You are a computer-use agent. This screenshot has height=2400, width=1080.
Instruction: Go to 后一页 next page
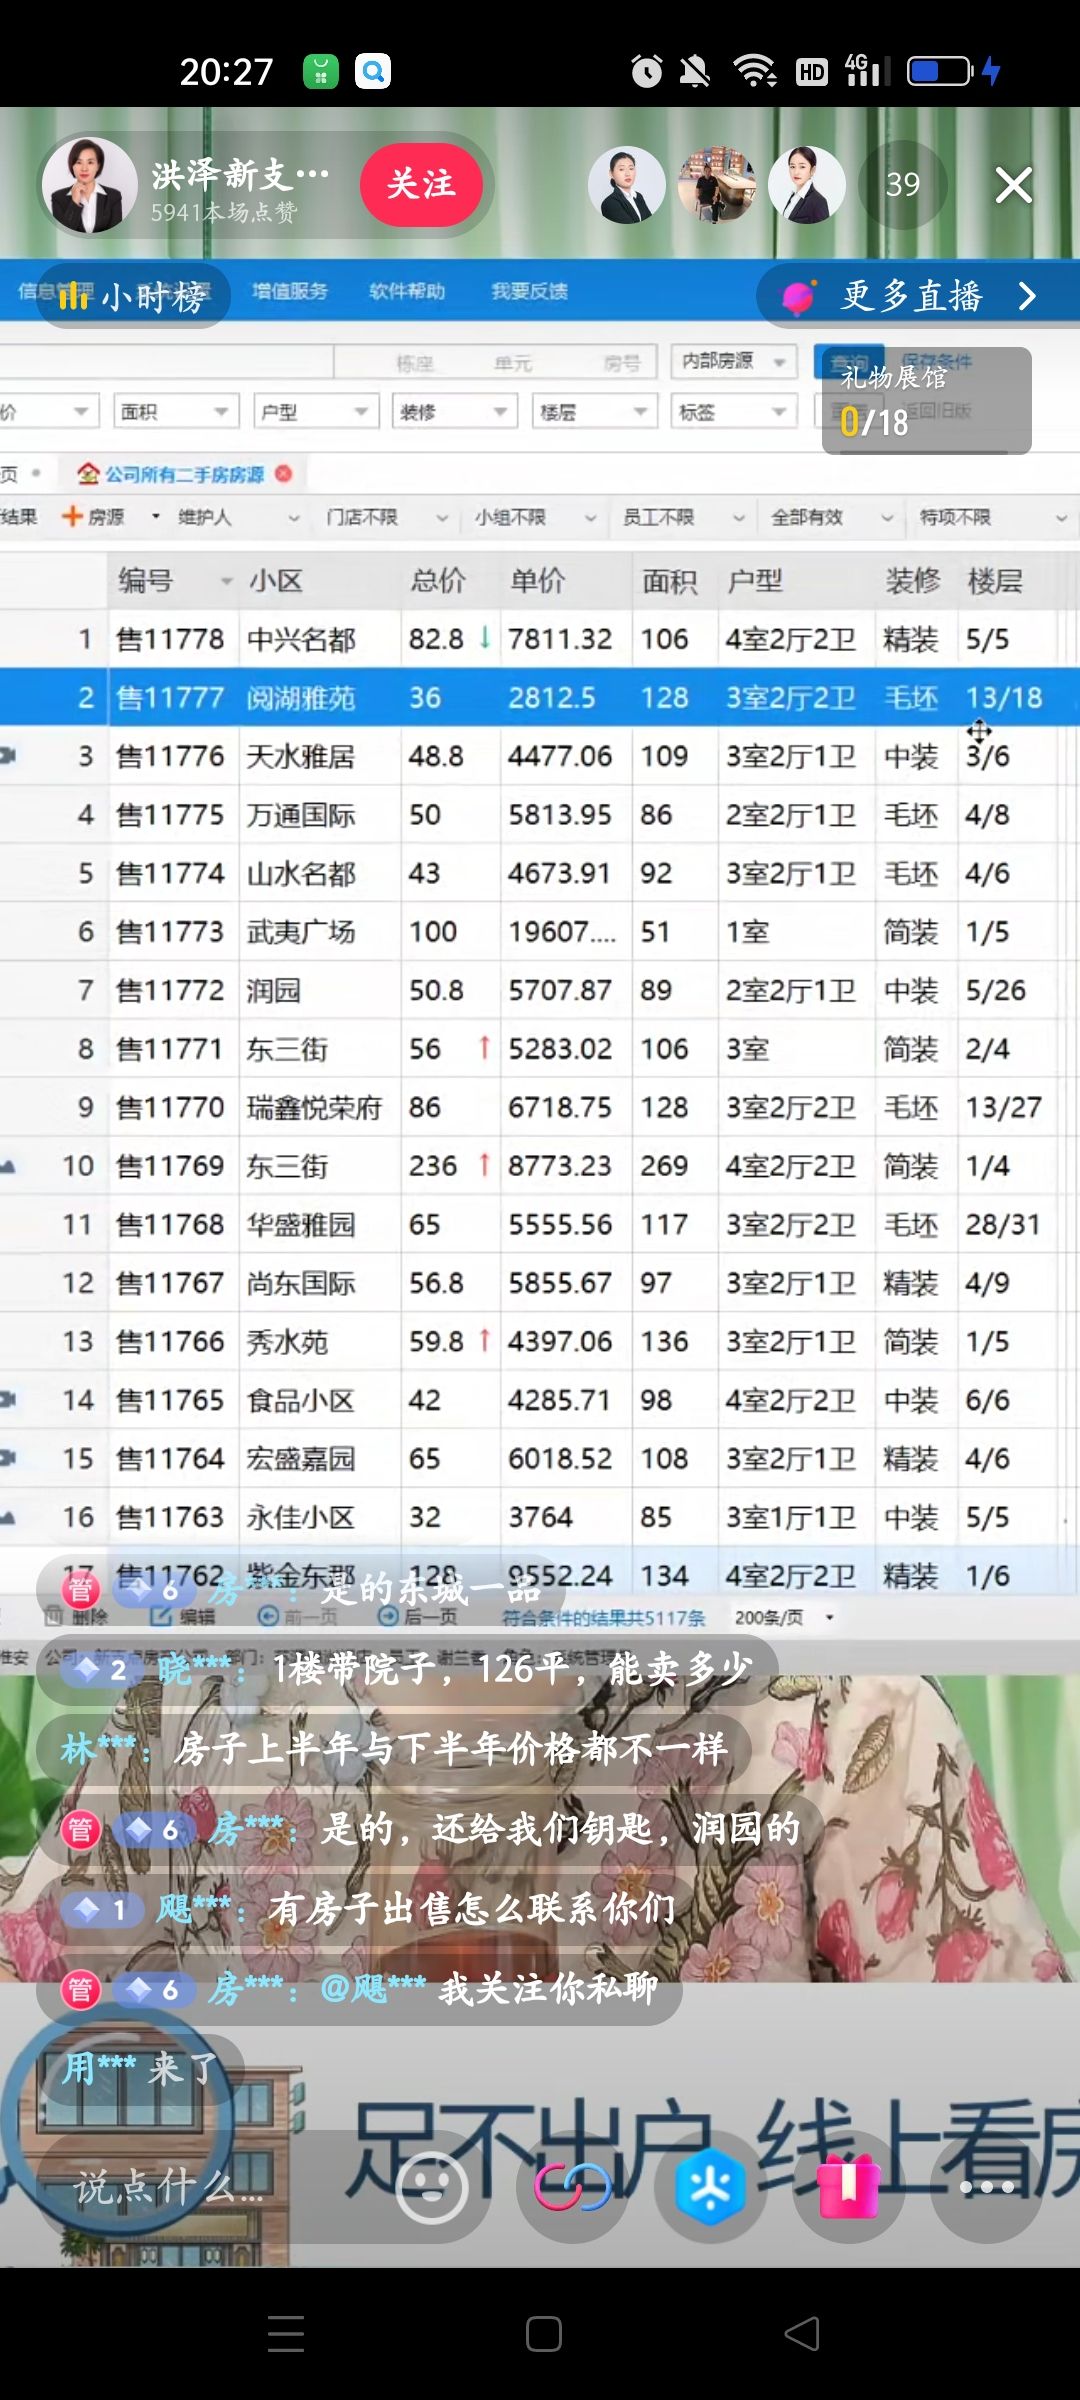pyautogui.click(x=417, y=1617)
